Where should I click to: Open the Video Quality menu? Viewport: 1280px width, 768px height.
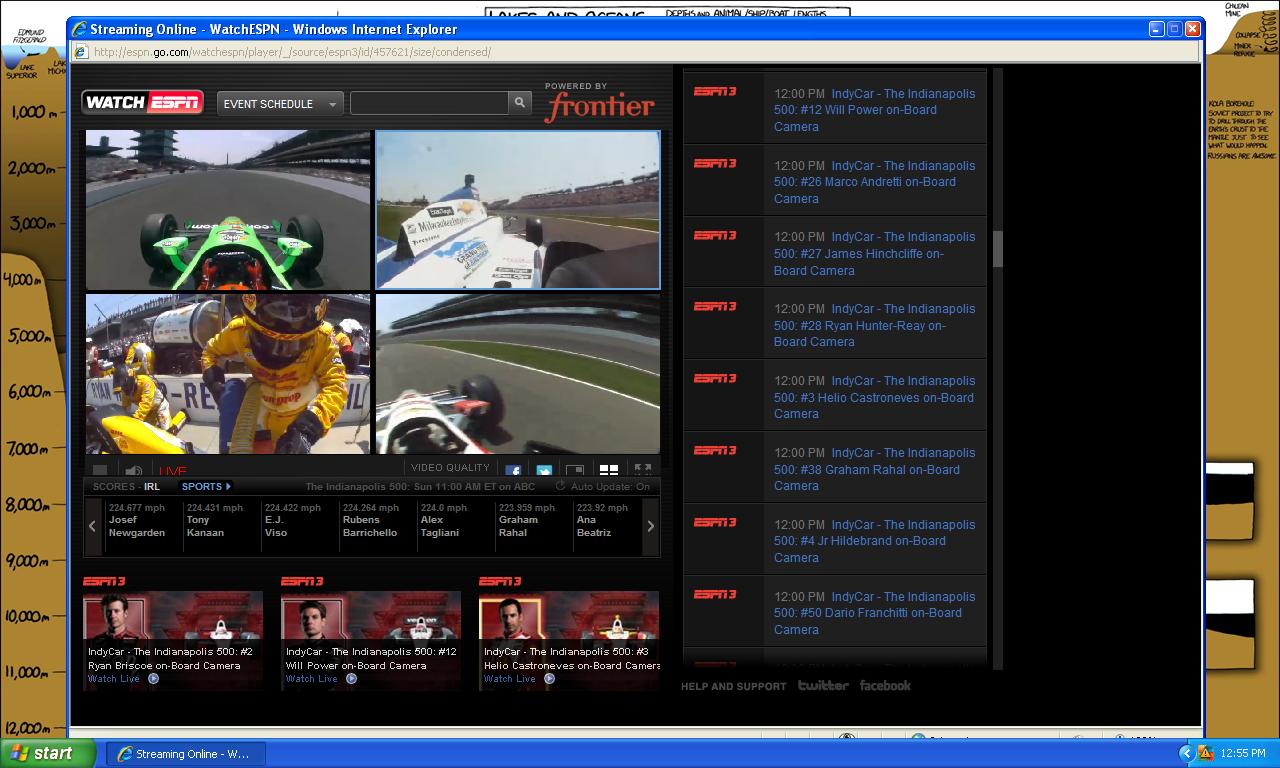(450, 468)
